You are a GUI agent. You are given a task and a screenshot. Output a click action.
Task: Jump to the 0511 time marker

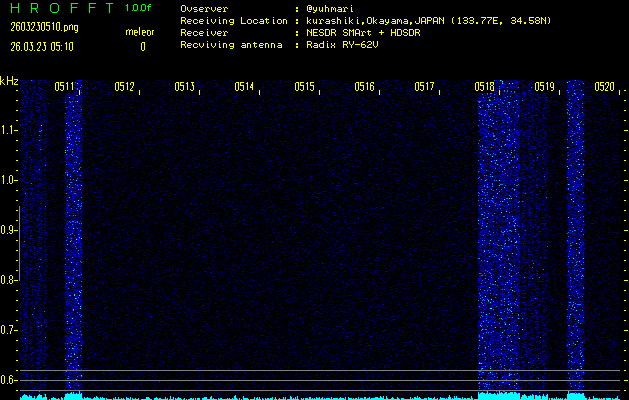pos(65,87)
